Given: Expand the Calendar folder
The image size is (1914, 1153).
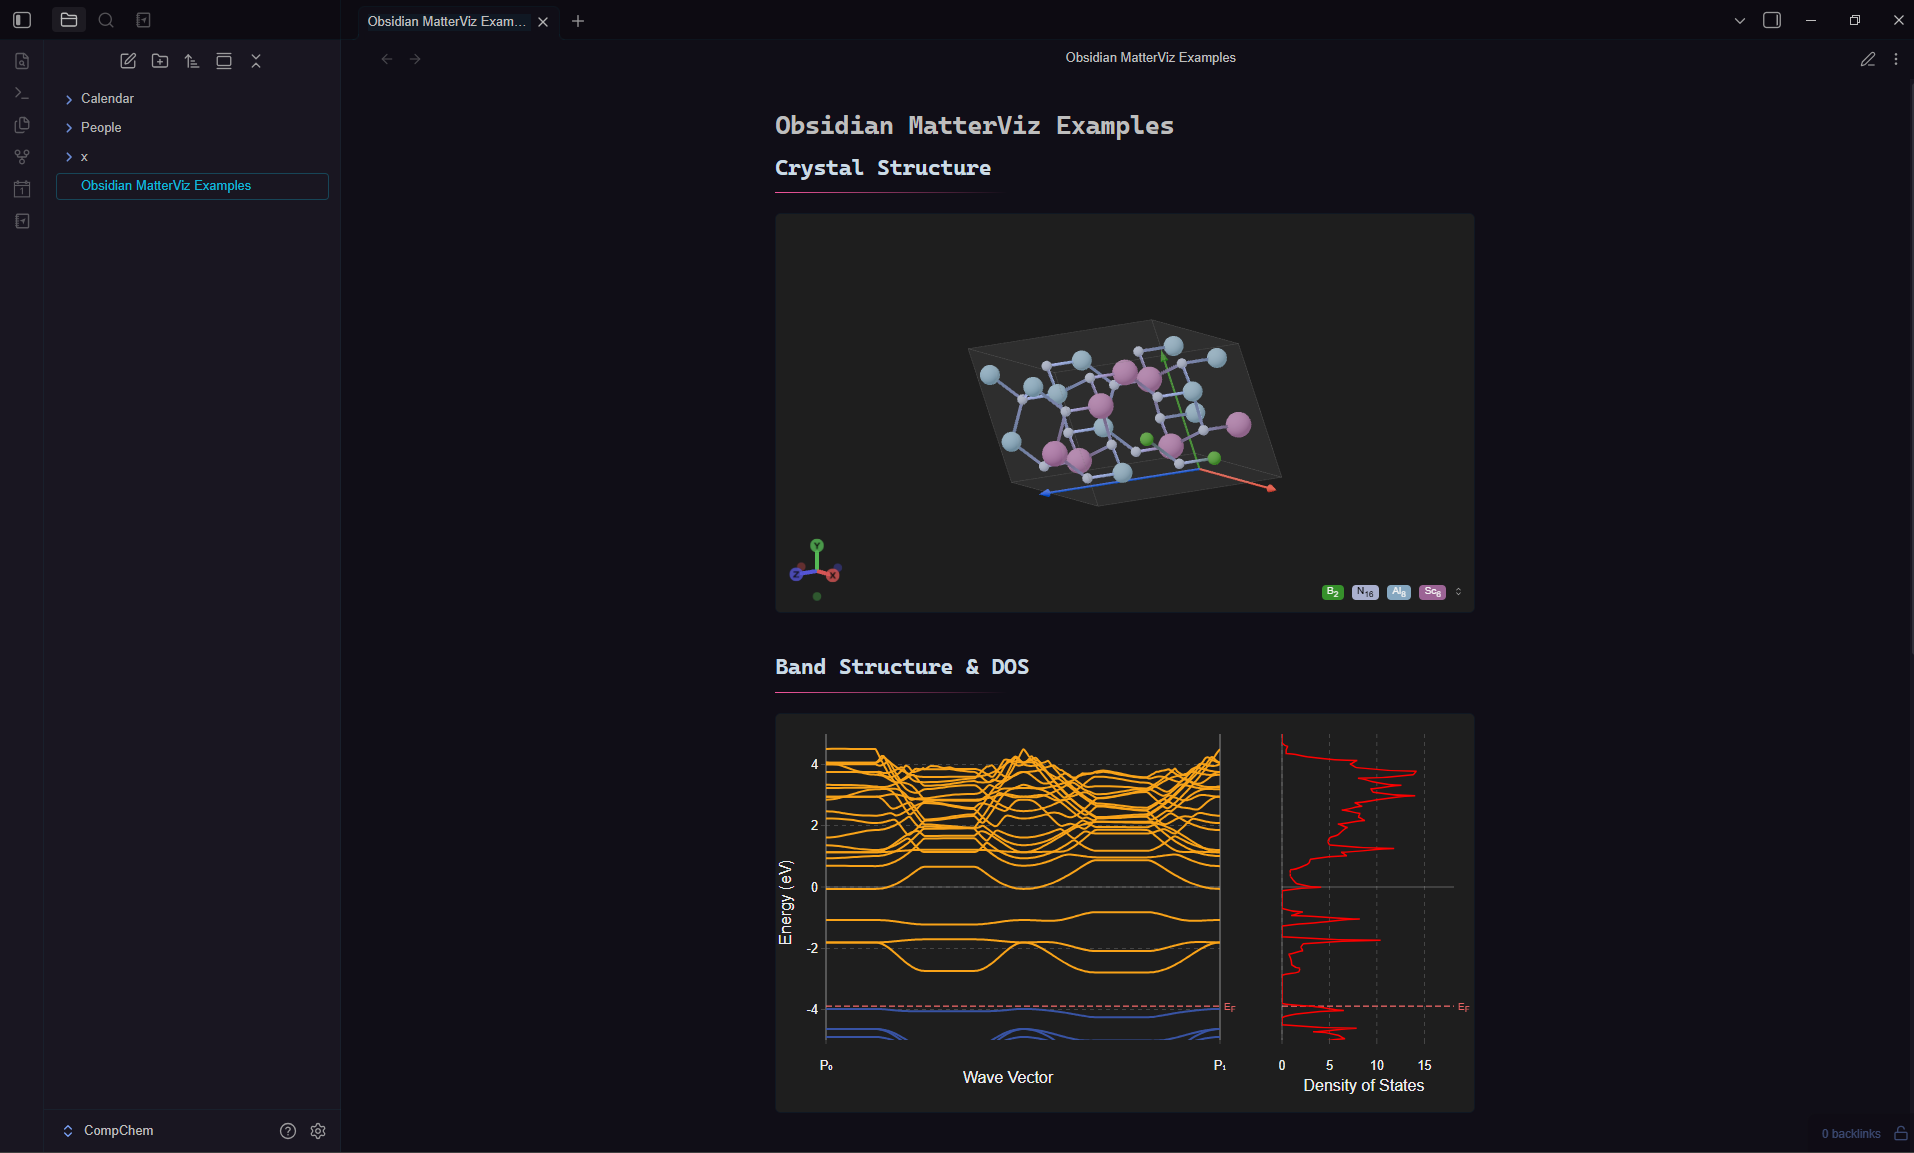Looking at the screenshot, I should click(192, 98).
